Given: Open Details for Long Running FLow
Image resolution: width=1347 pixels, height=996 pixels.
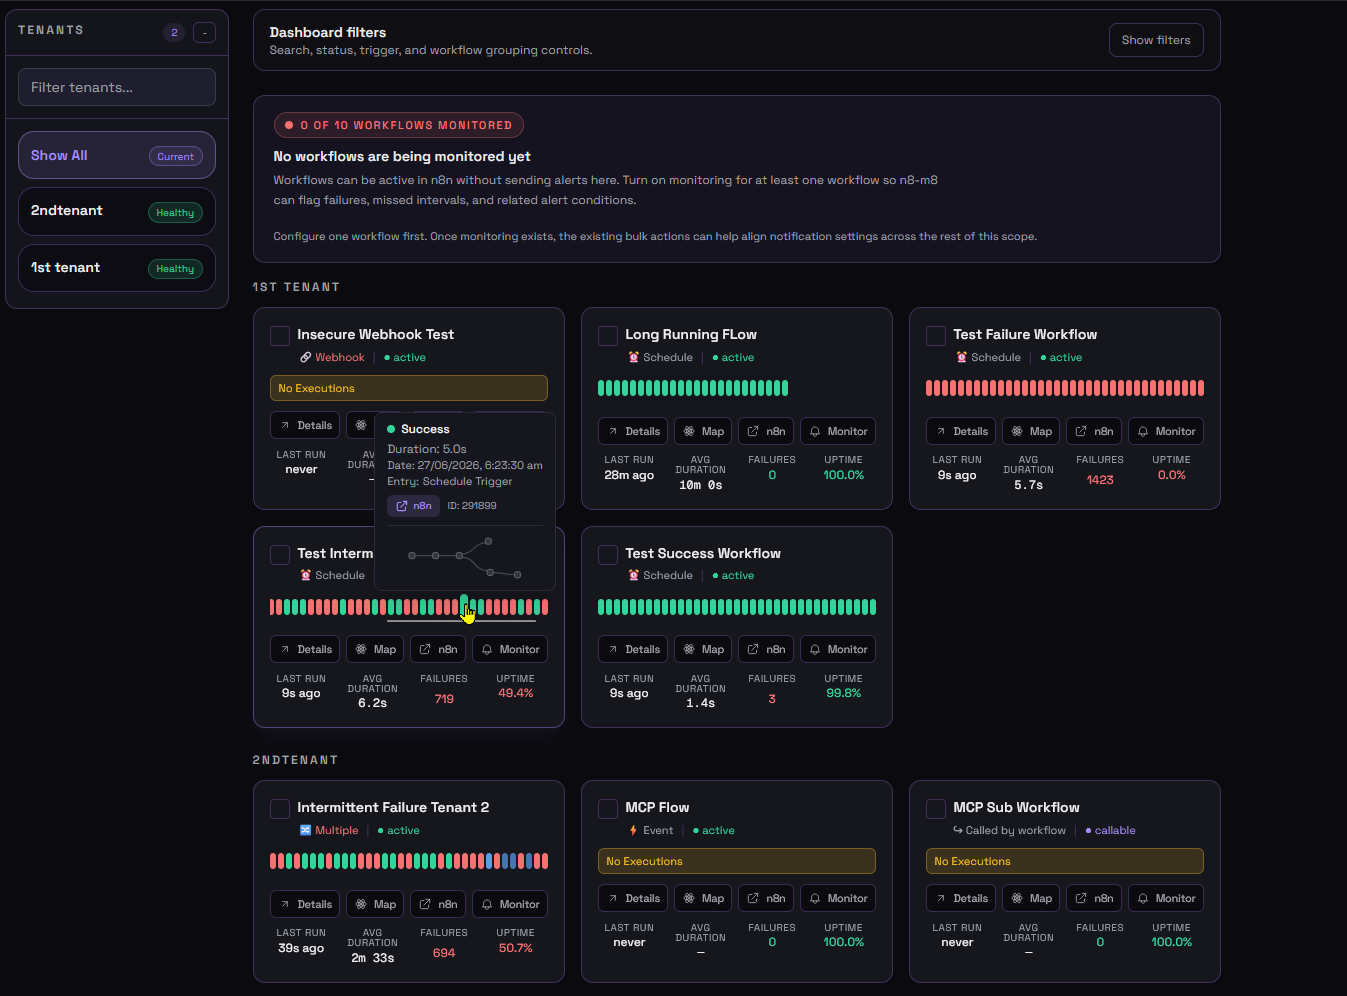Looking at the screenshot, I should click(633, 431).
